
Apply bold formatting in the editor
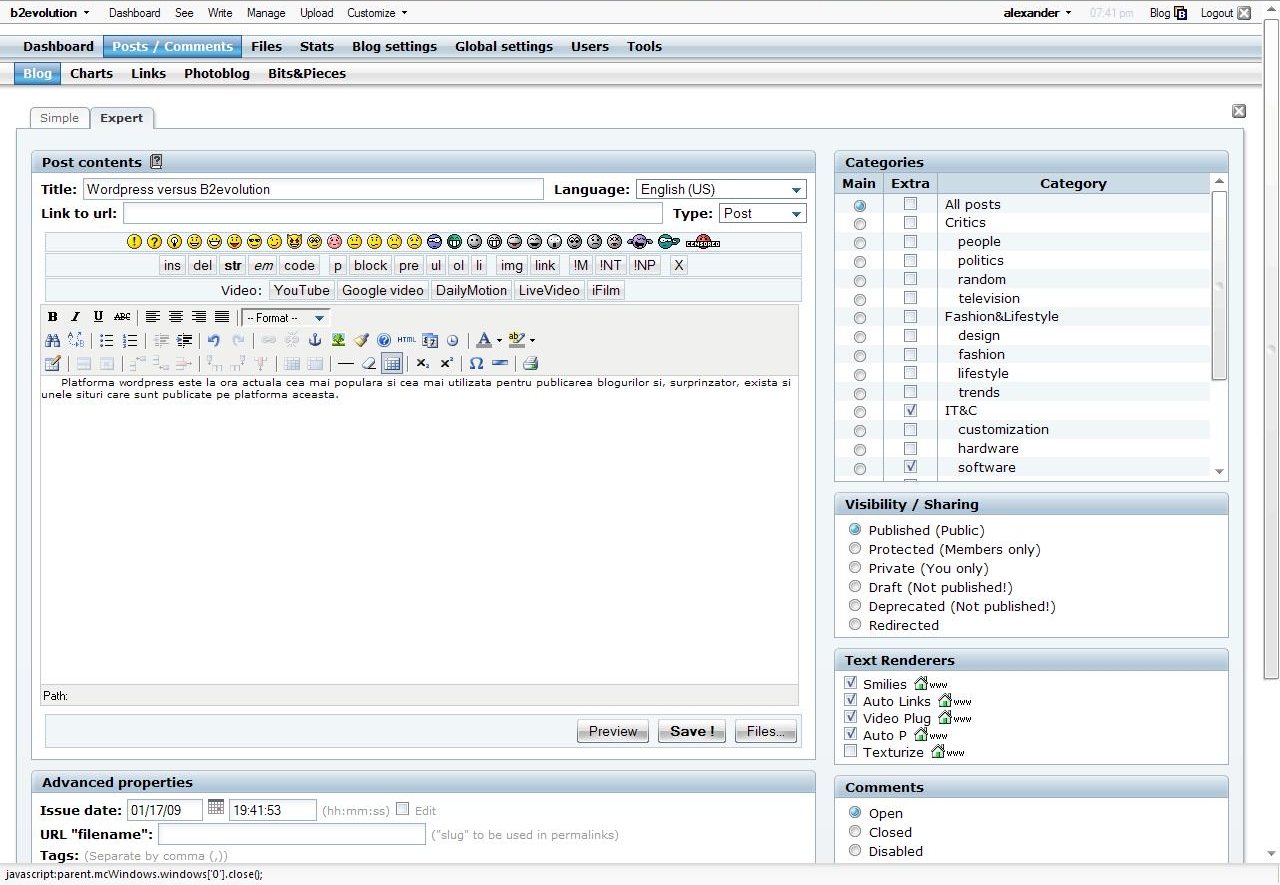pos(53,317)
